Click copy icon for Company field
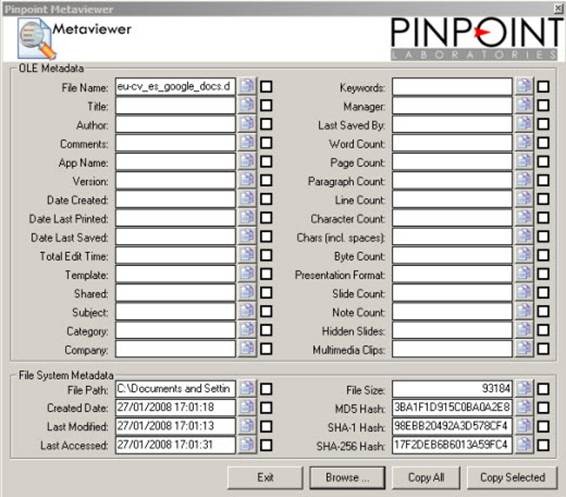 (x=247, y=349)
